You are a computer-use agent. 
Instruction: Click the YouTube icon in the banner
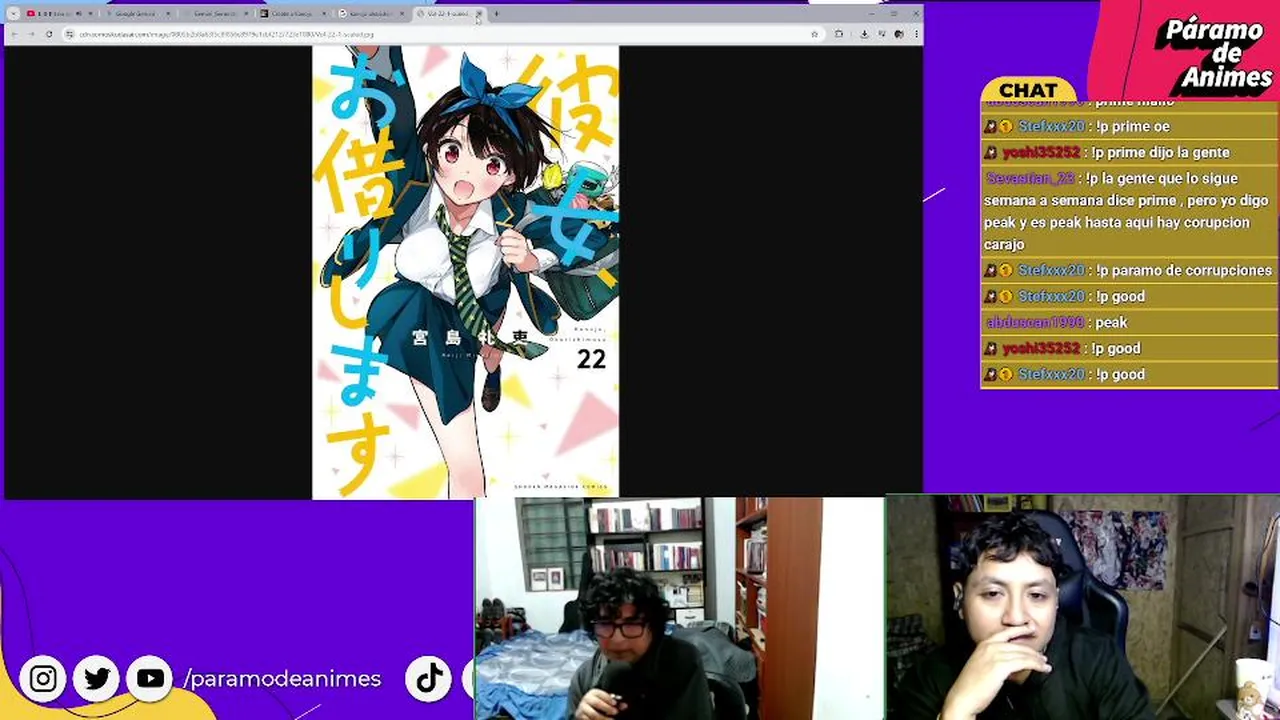pos(150,679)
